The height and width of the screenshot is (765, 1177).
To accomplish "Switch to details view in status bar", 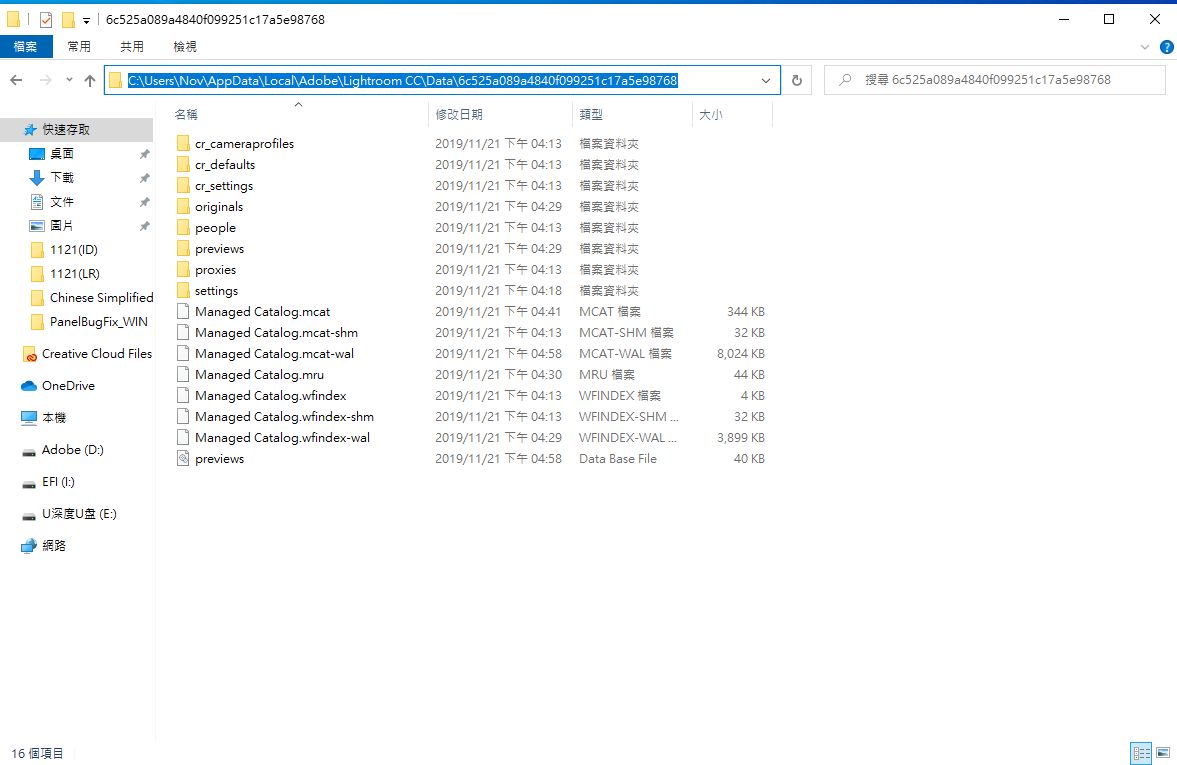I will coord(1141,752).
